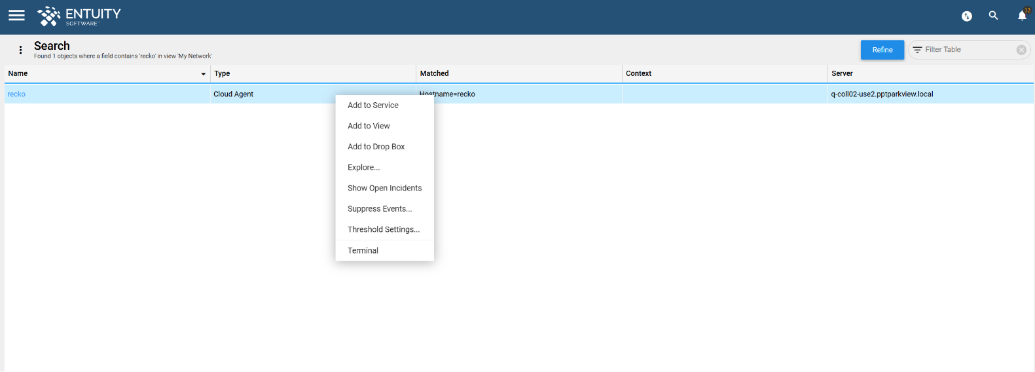Focus the Filter Table input field
Screen dimensions: 1035x372
click(x=969, y=50)
